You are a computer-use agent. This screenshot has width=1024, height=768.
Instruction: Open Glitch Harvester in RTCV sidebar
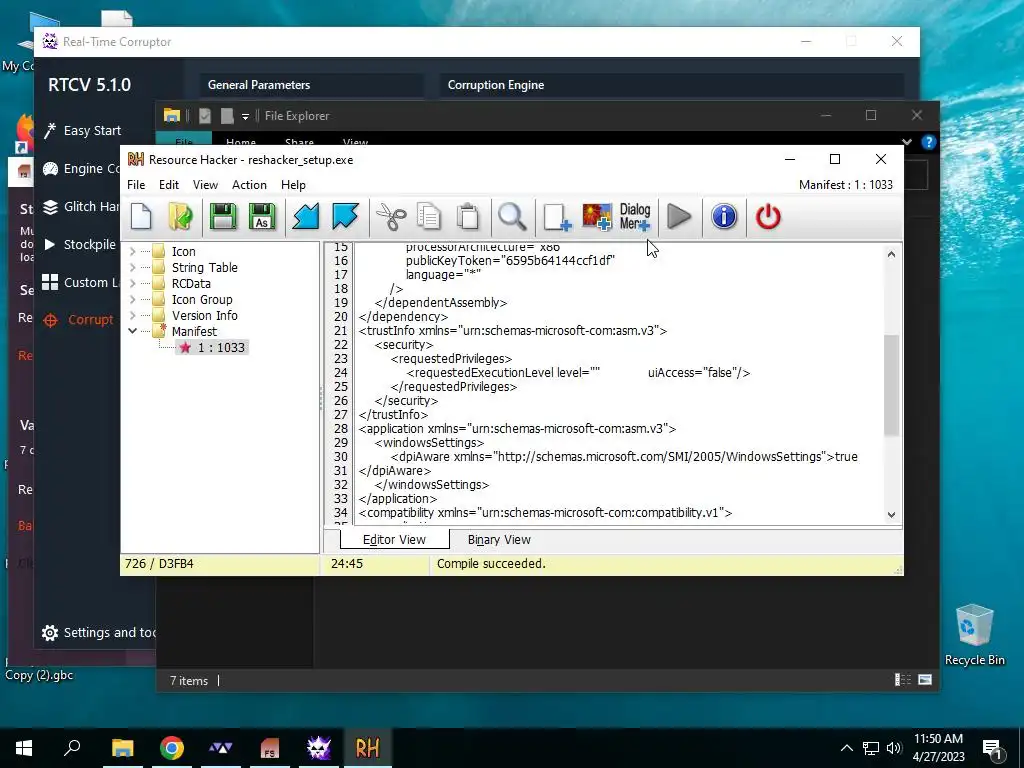82,207
